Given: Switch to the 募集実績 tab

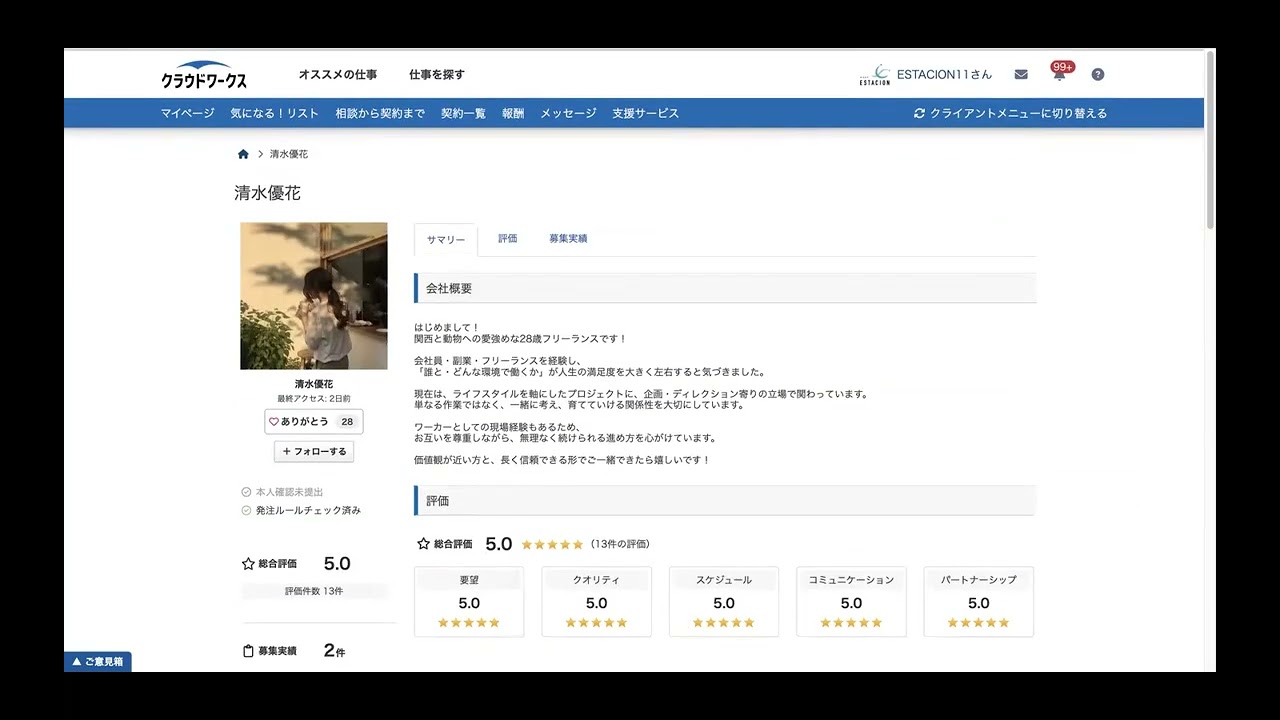Looking at the screenshot, I should [568, 239].
